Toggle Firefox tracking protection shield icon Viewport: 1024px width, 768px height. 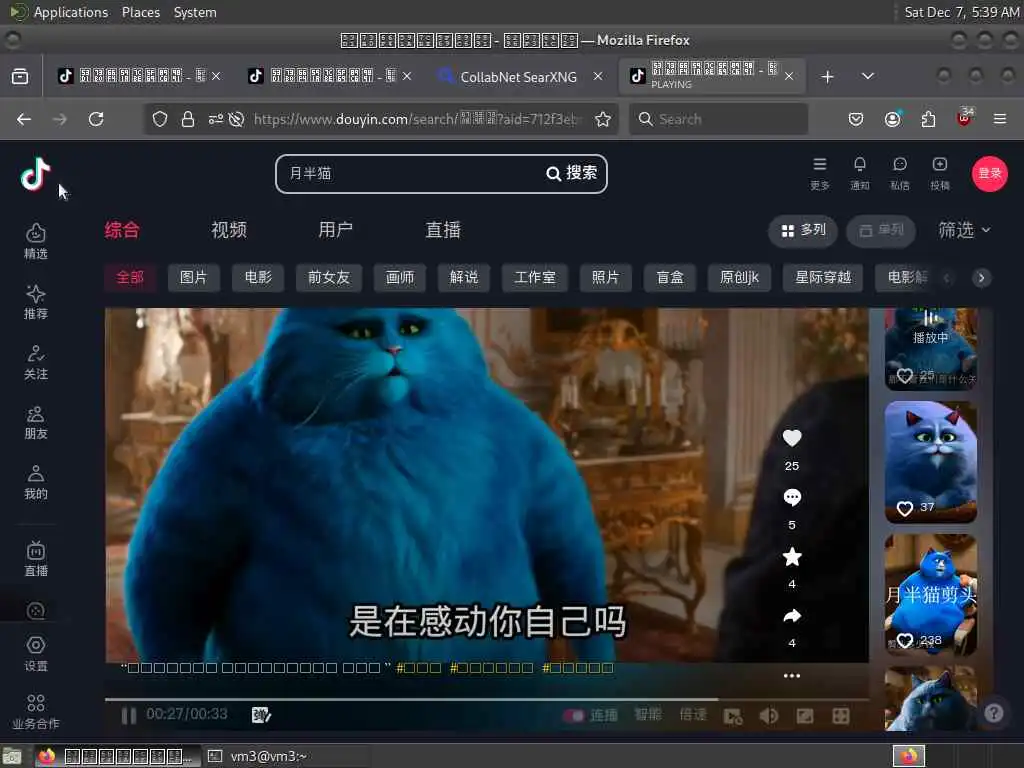click(x=160, y=119)
